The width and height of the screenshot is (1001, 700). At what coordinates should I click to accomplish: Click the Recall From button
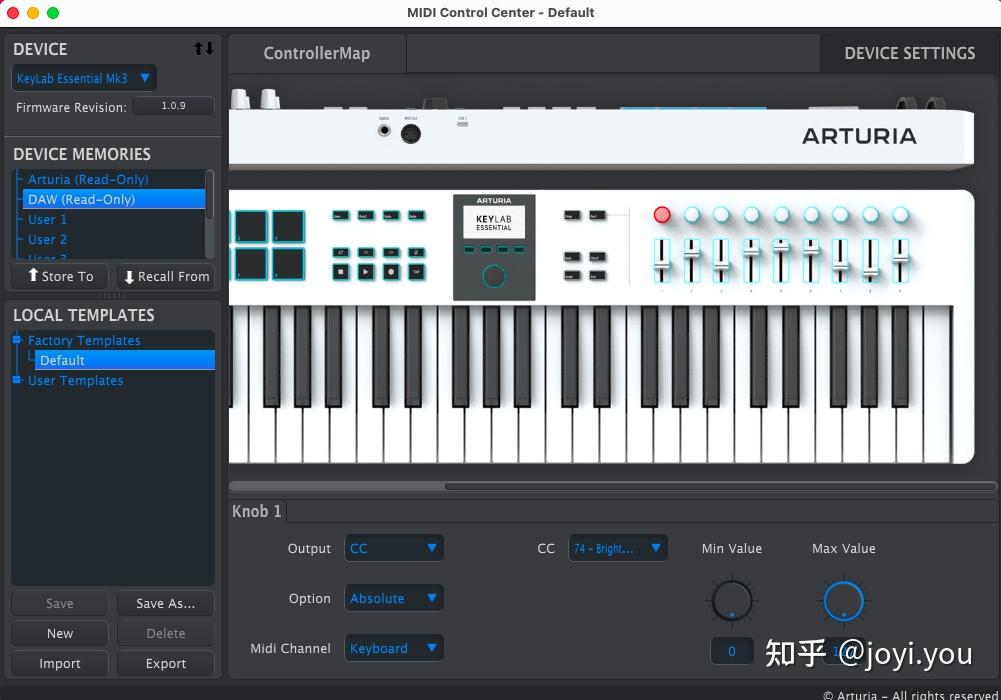click(165, 276)
